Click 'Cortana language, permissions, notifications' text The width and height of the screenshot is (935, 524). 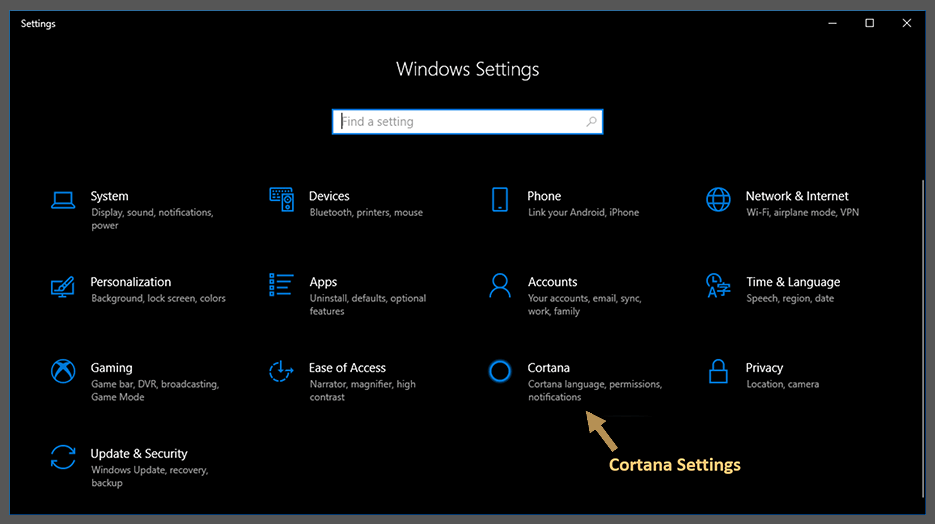tap(595, 390)
